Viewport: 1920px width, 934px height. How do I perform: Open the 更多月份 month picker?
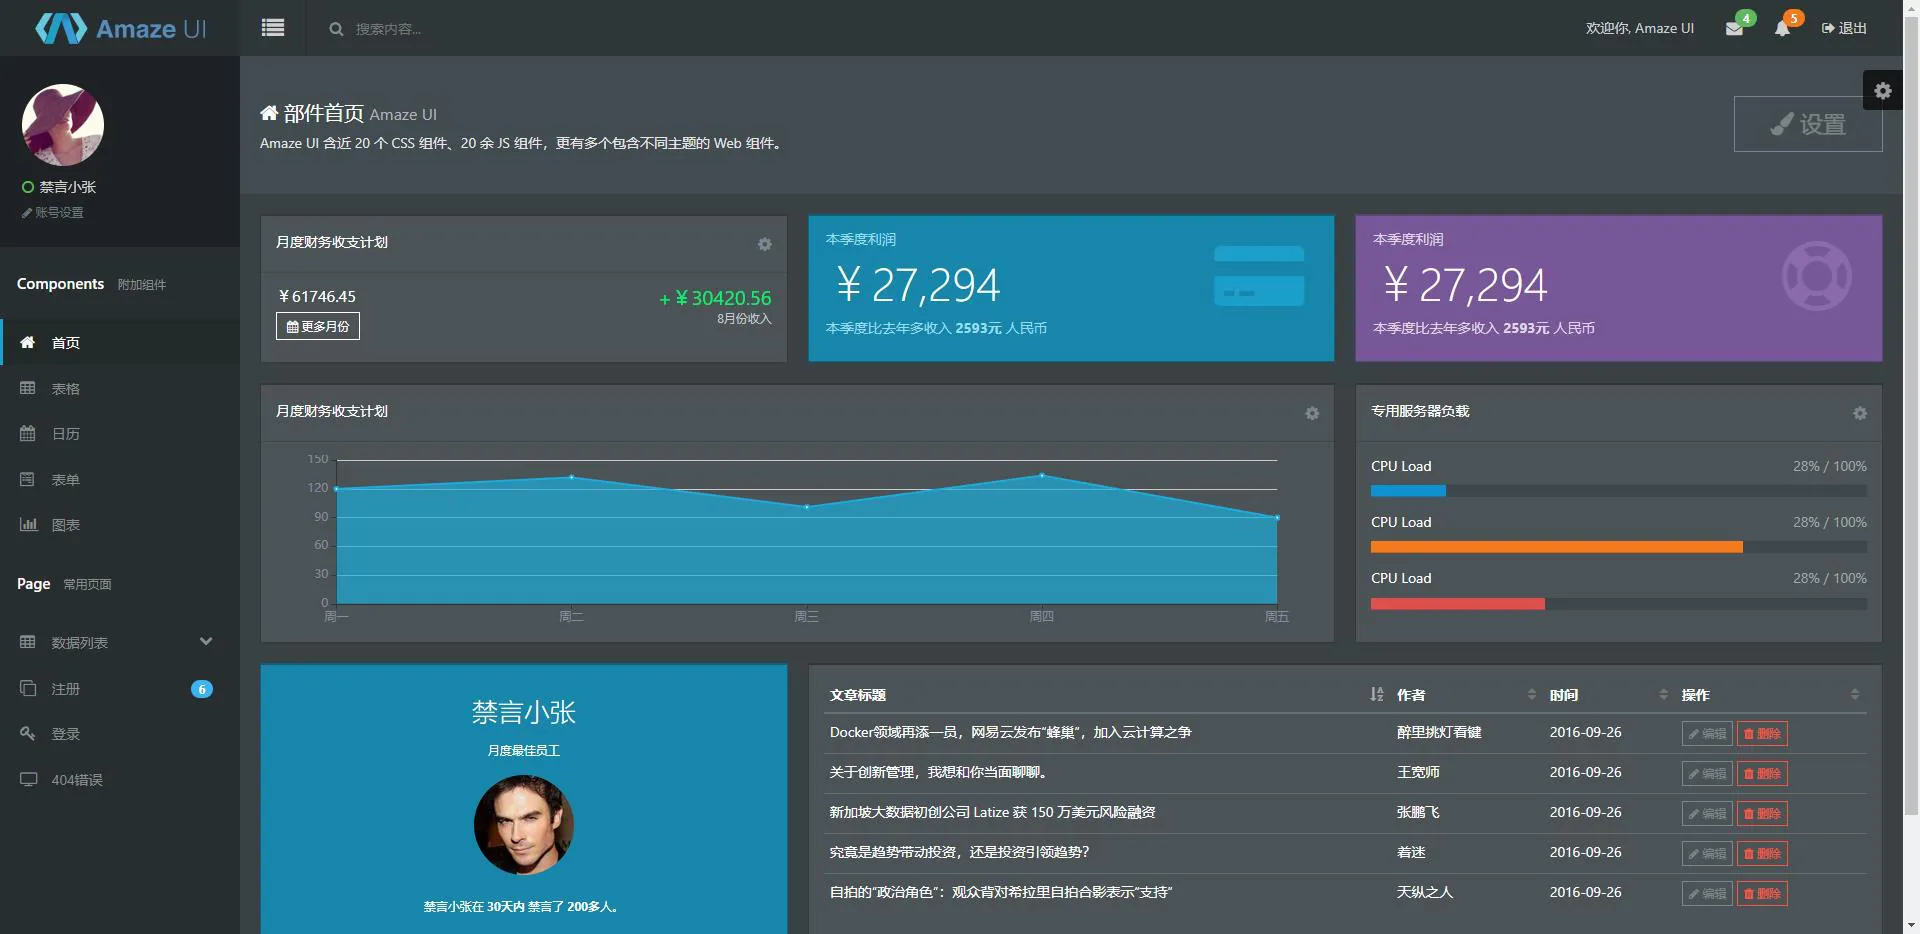pos(318,326)
